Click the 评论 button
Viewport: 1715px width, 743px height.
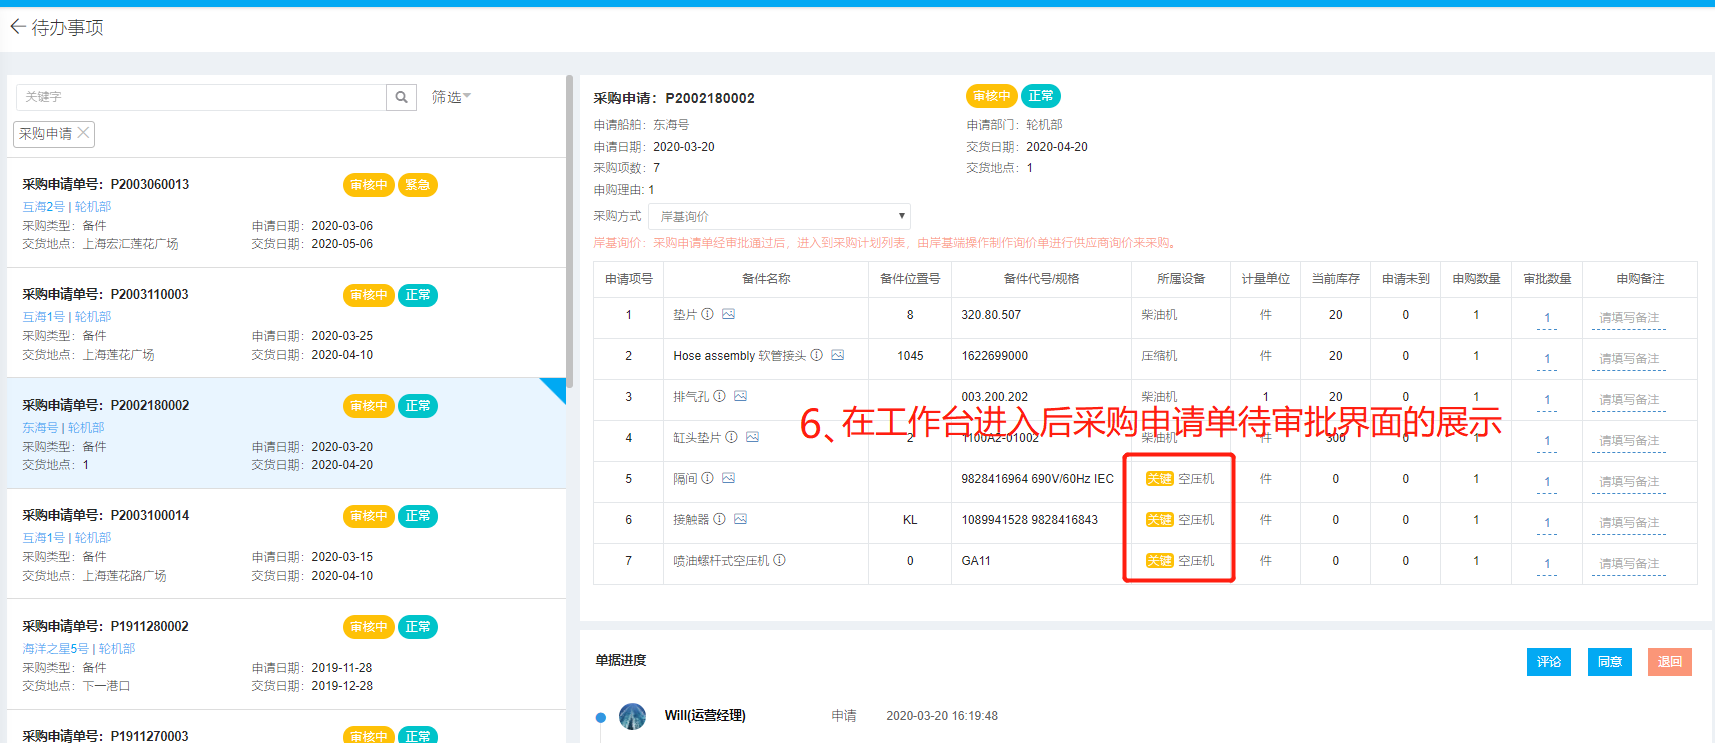pyautogui.click(x=1549, y=662)
